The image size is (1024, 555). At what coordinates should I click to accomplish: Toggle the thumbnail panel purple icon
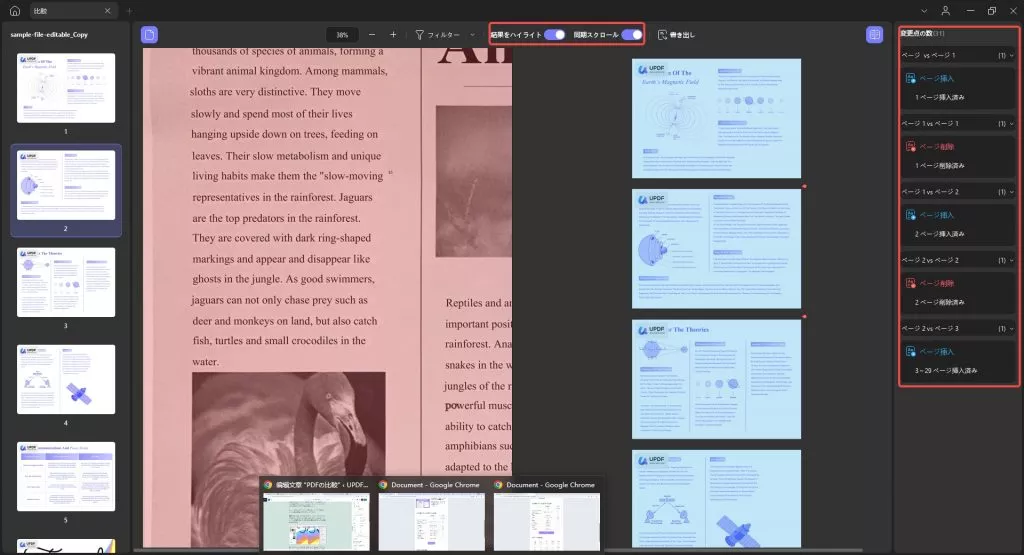tap(150, 35)
